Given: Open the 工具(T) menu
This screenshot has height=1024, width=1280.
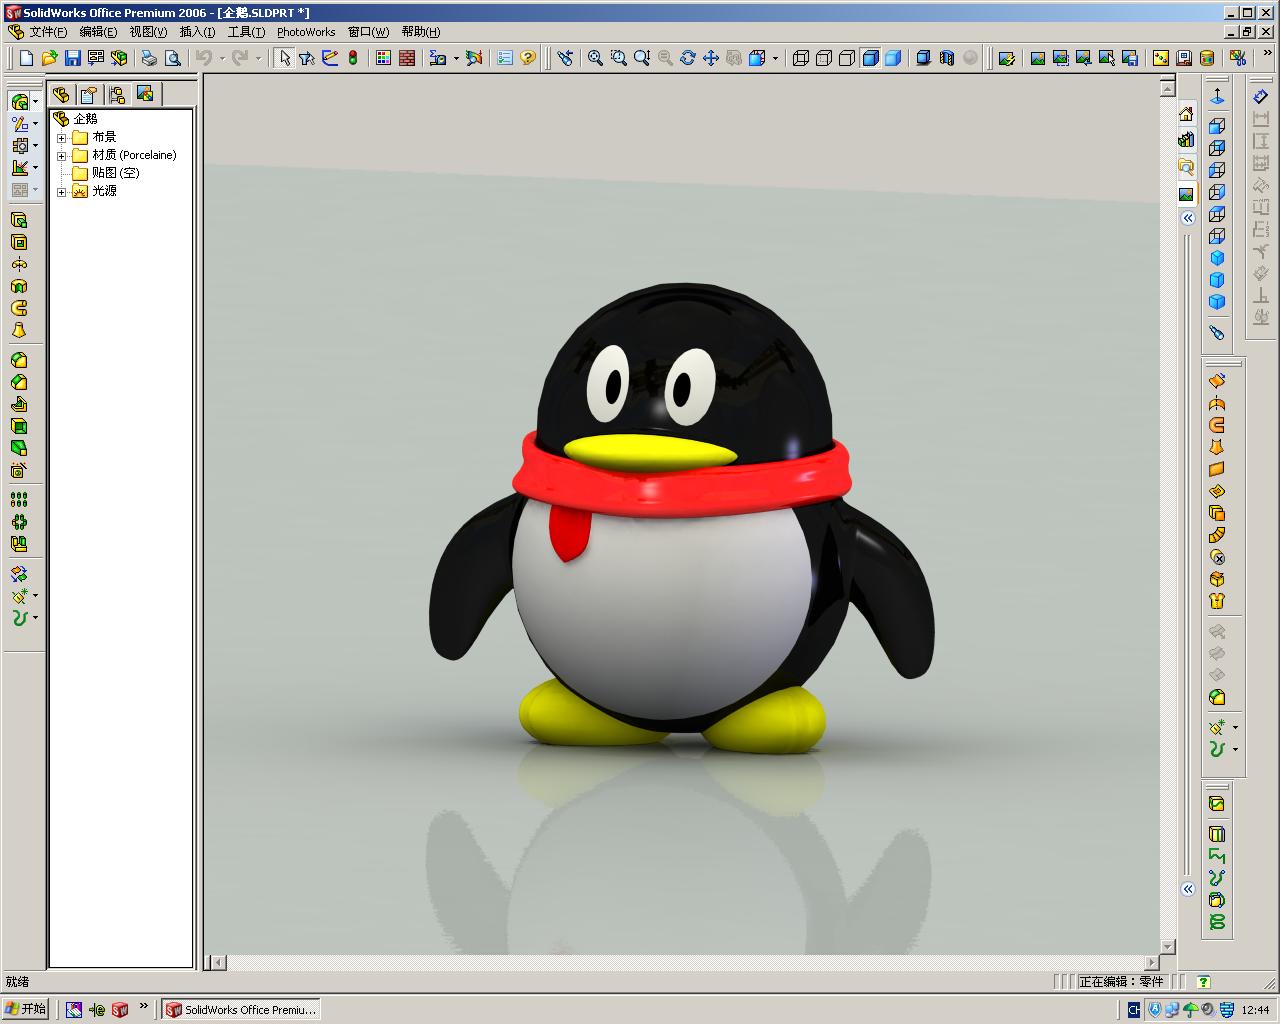Looking at the screenshot, I should 246,32.
